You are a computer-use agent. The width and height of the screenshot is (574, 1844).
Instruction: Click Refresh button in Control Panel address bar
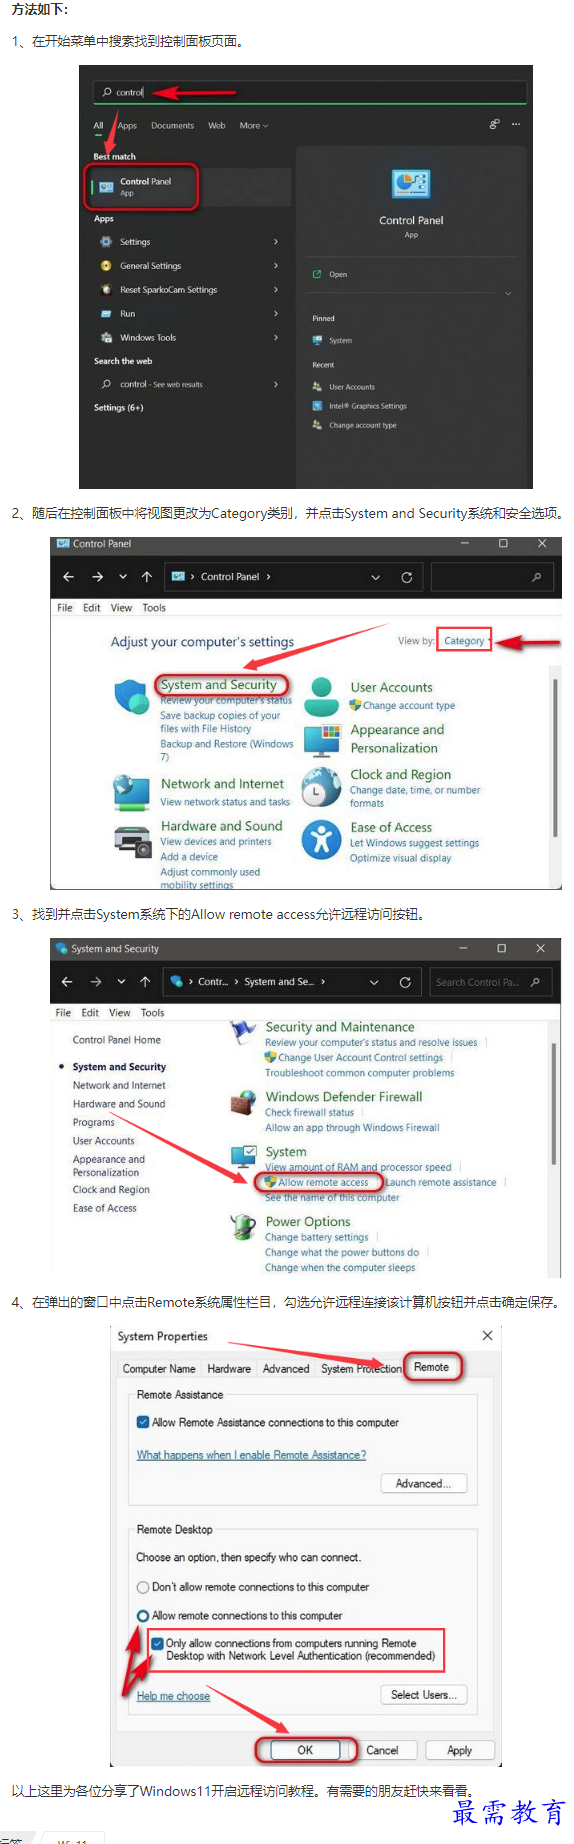[x=407, y=577]
